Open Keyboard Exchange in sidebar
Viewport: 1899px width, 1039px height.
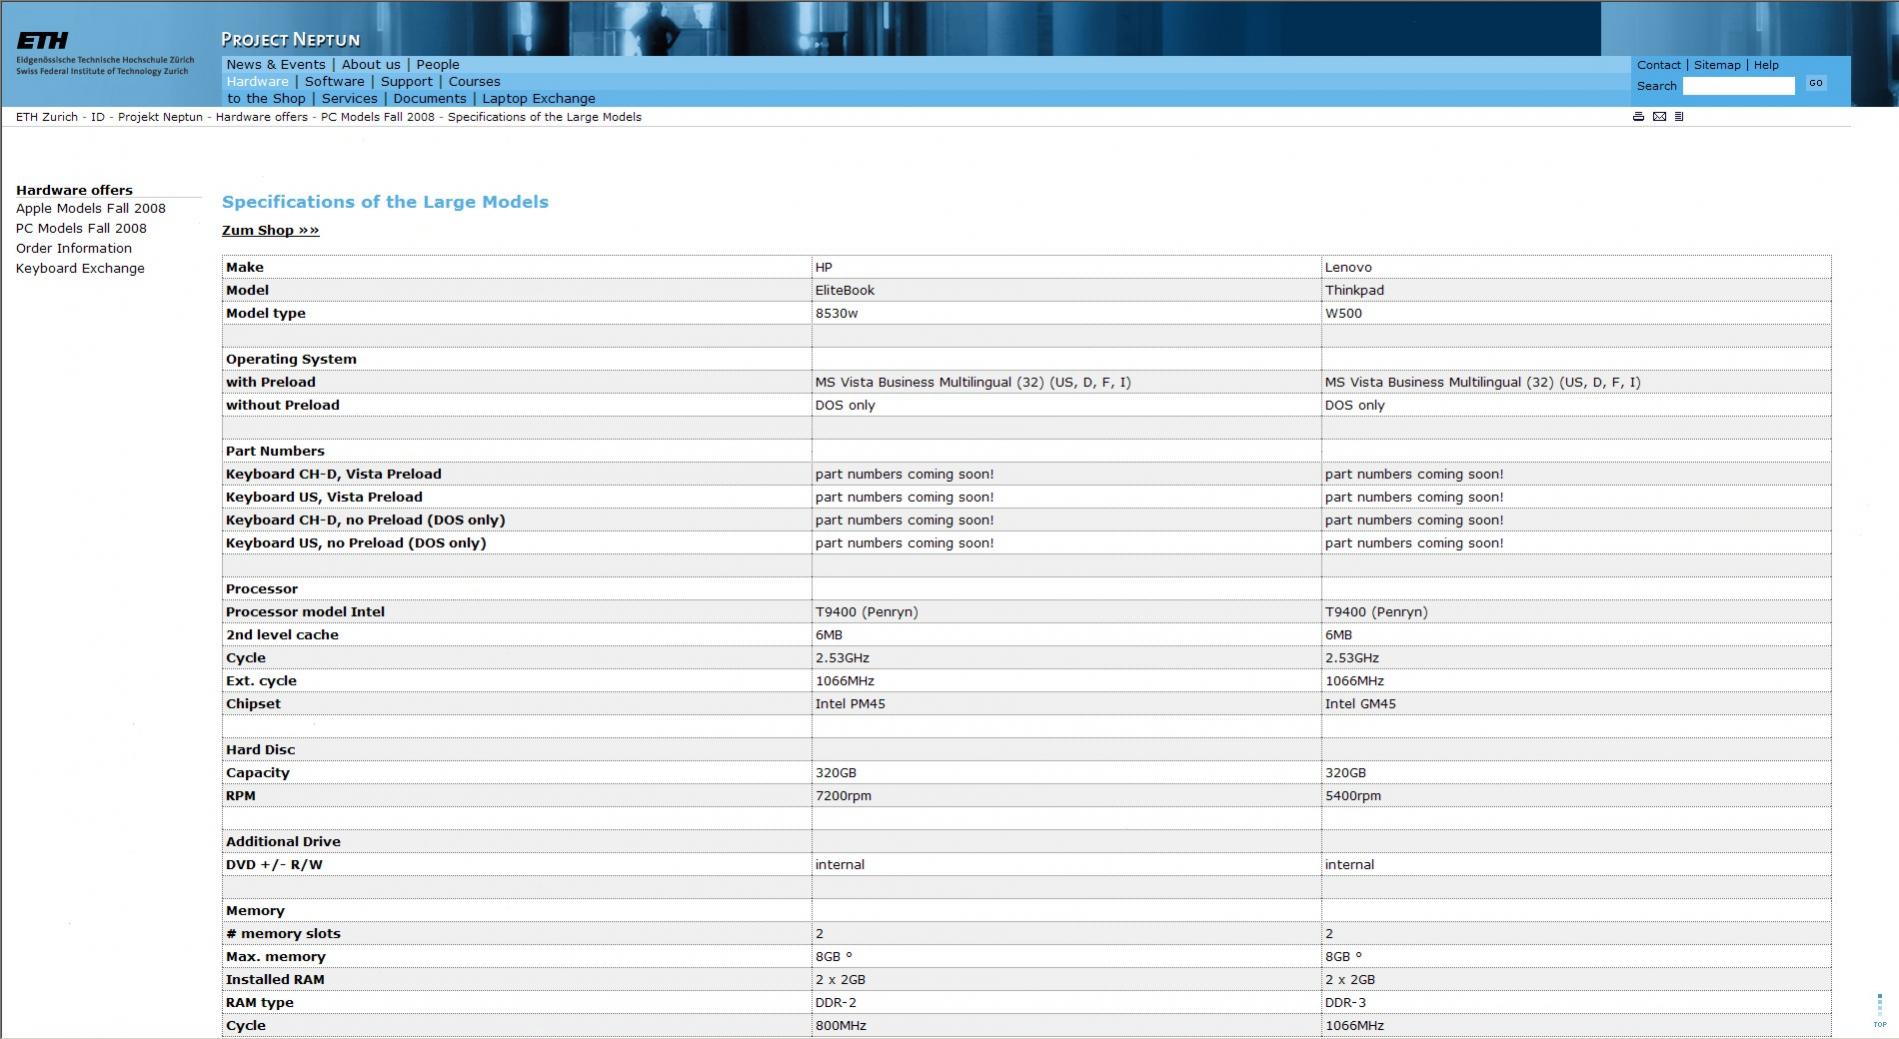(x=80, y=269)
